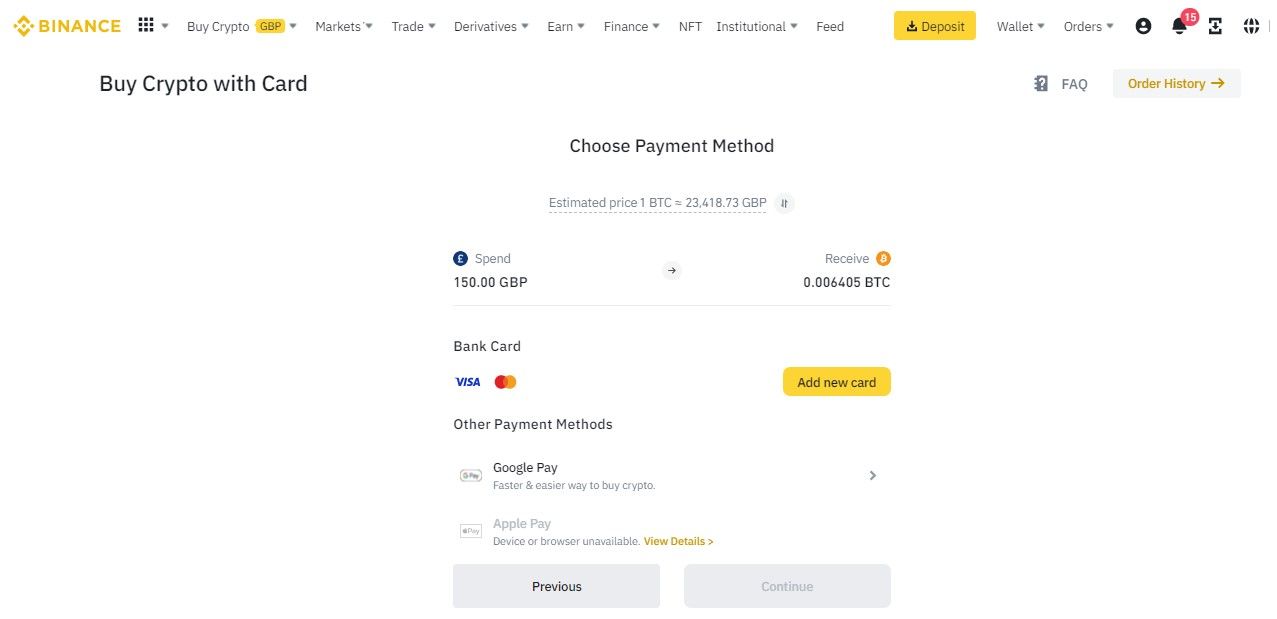1277x619 pixels.
Task: Open the Derivatives menu
Action: tap(491, 27)
